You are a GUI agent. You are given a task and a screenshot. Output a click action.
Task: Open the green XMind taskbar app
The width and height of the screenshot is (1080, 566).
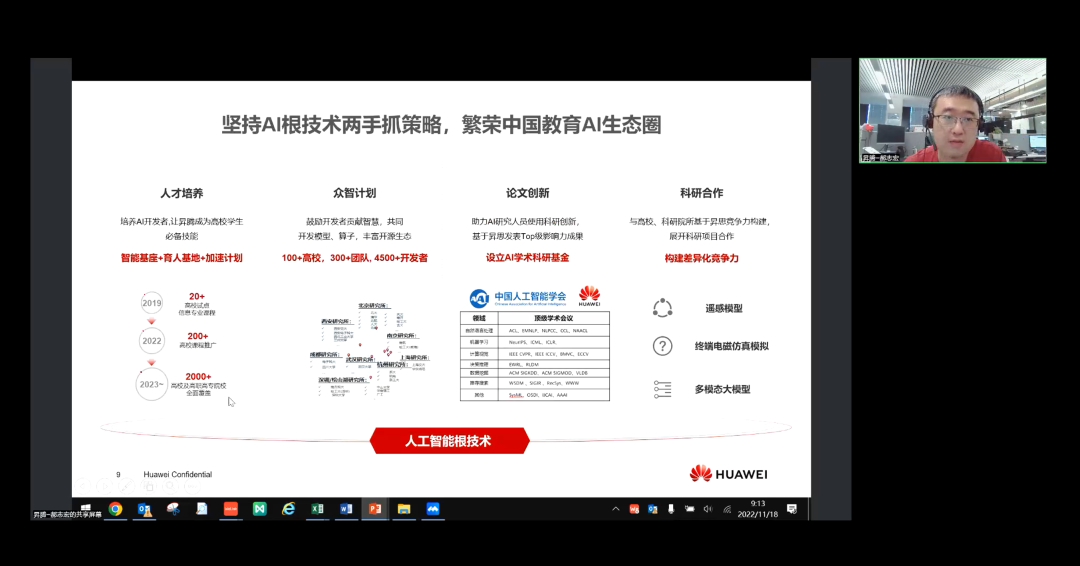[x=260, y=509]
